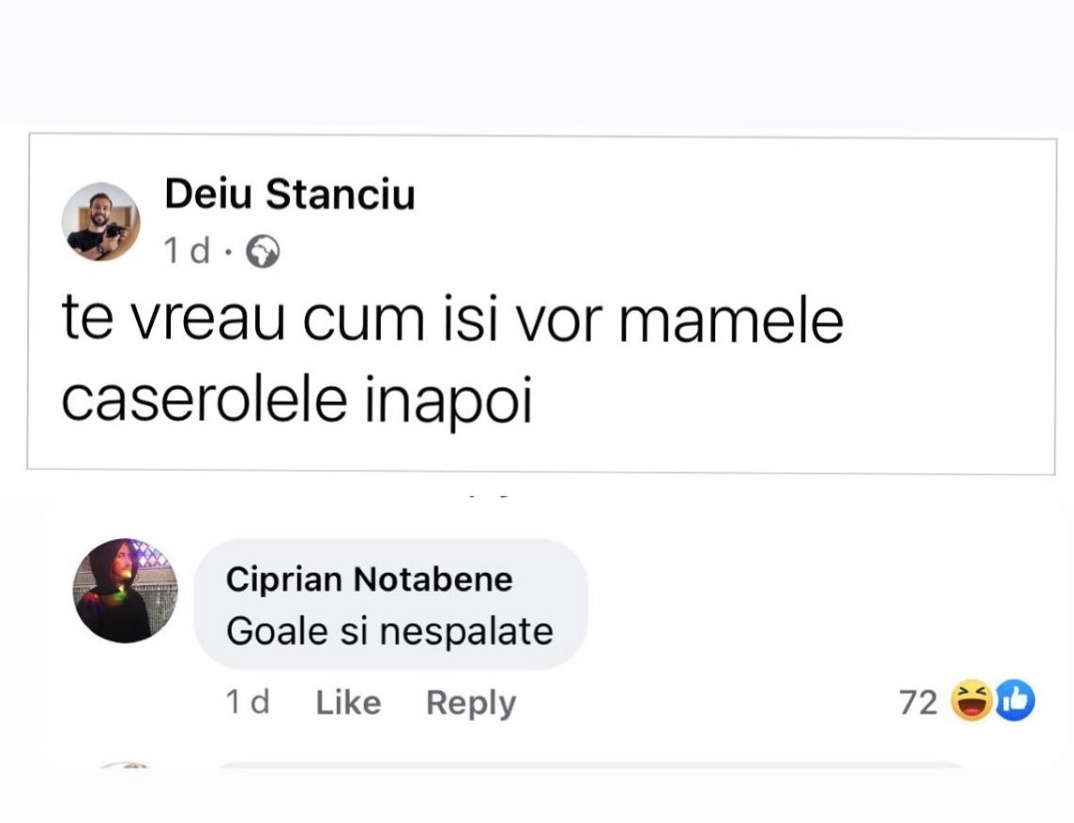Click the partially visible next comment bubble
This screenshot has height=823, width=1074.
[590, 767]
